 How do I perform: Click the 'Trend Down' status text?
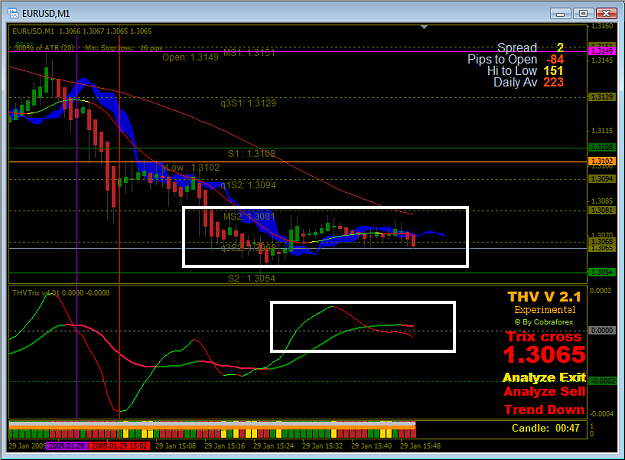point(544,409)
